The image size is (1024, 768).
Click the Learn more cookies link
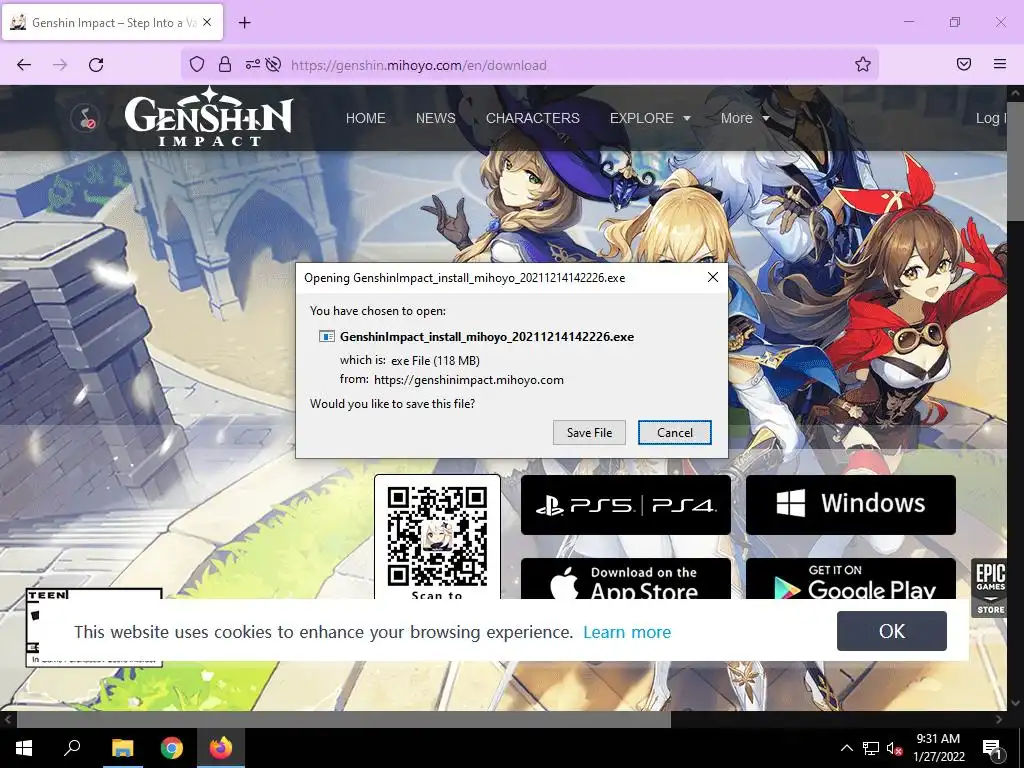tap(627, 632)
